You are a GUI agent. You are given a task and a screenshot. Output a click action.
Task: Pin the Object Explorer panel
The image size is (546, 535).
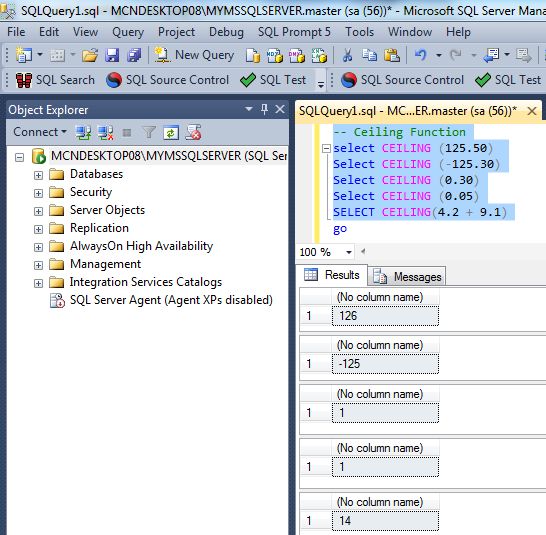point(264,109)
